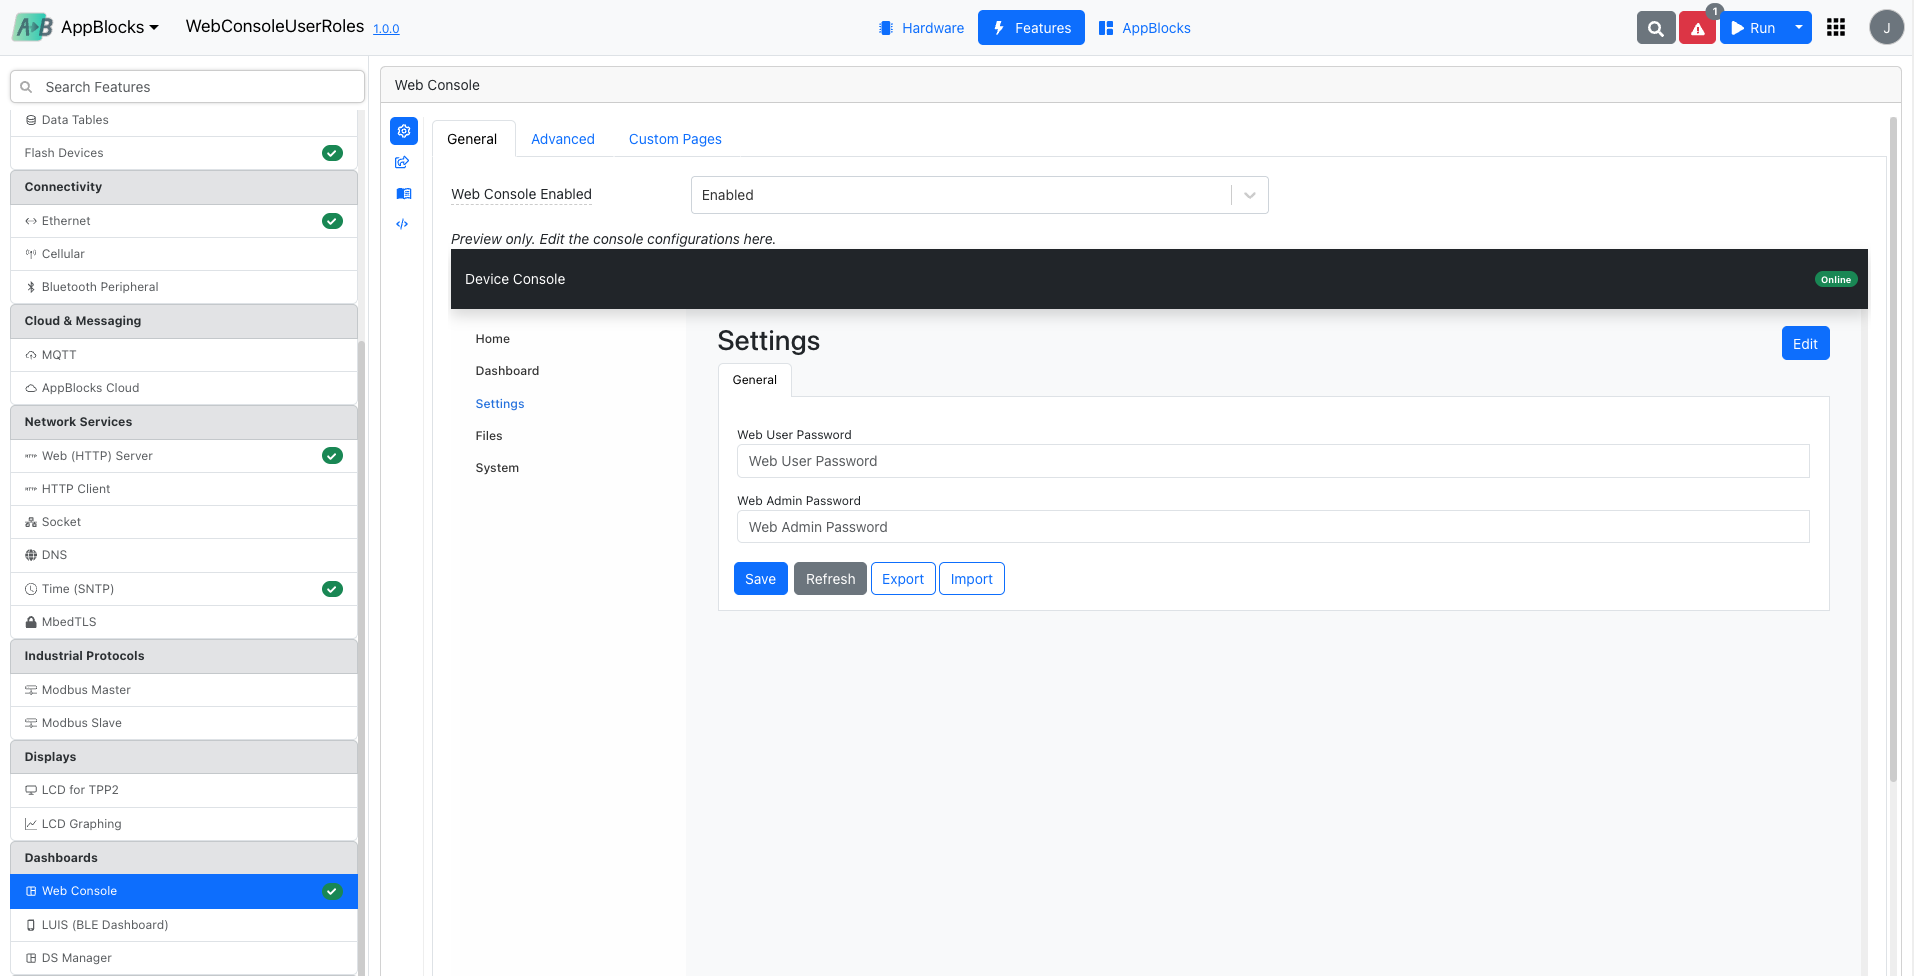This screenshot has width=1914, height=976.
Task: Select DS Manager feature icon
Action: (31, 958)
